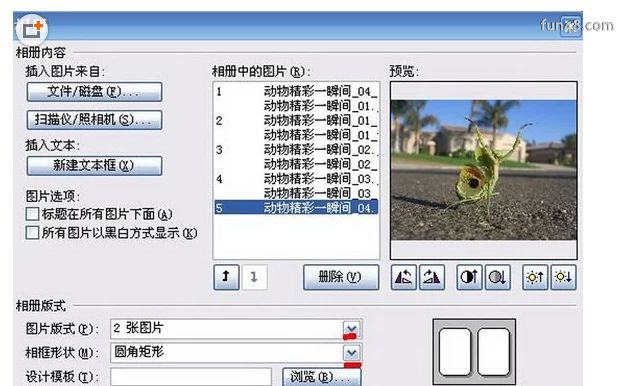Enable 标题在所有图片下面 checkbox
The width and height of the screenshot is (635, 386).
pyautogui.click(x=32, y=214)
